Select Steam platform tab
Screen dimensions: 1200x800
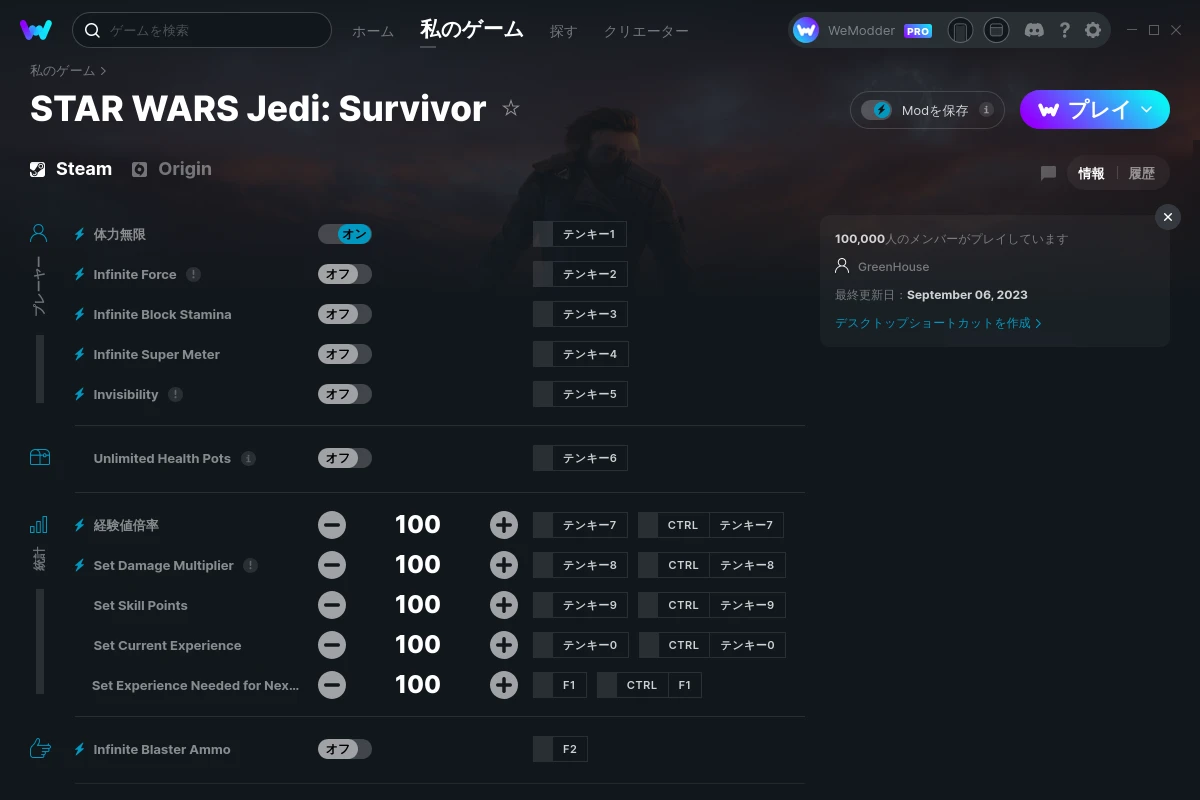[71, 169]
